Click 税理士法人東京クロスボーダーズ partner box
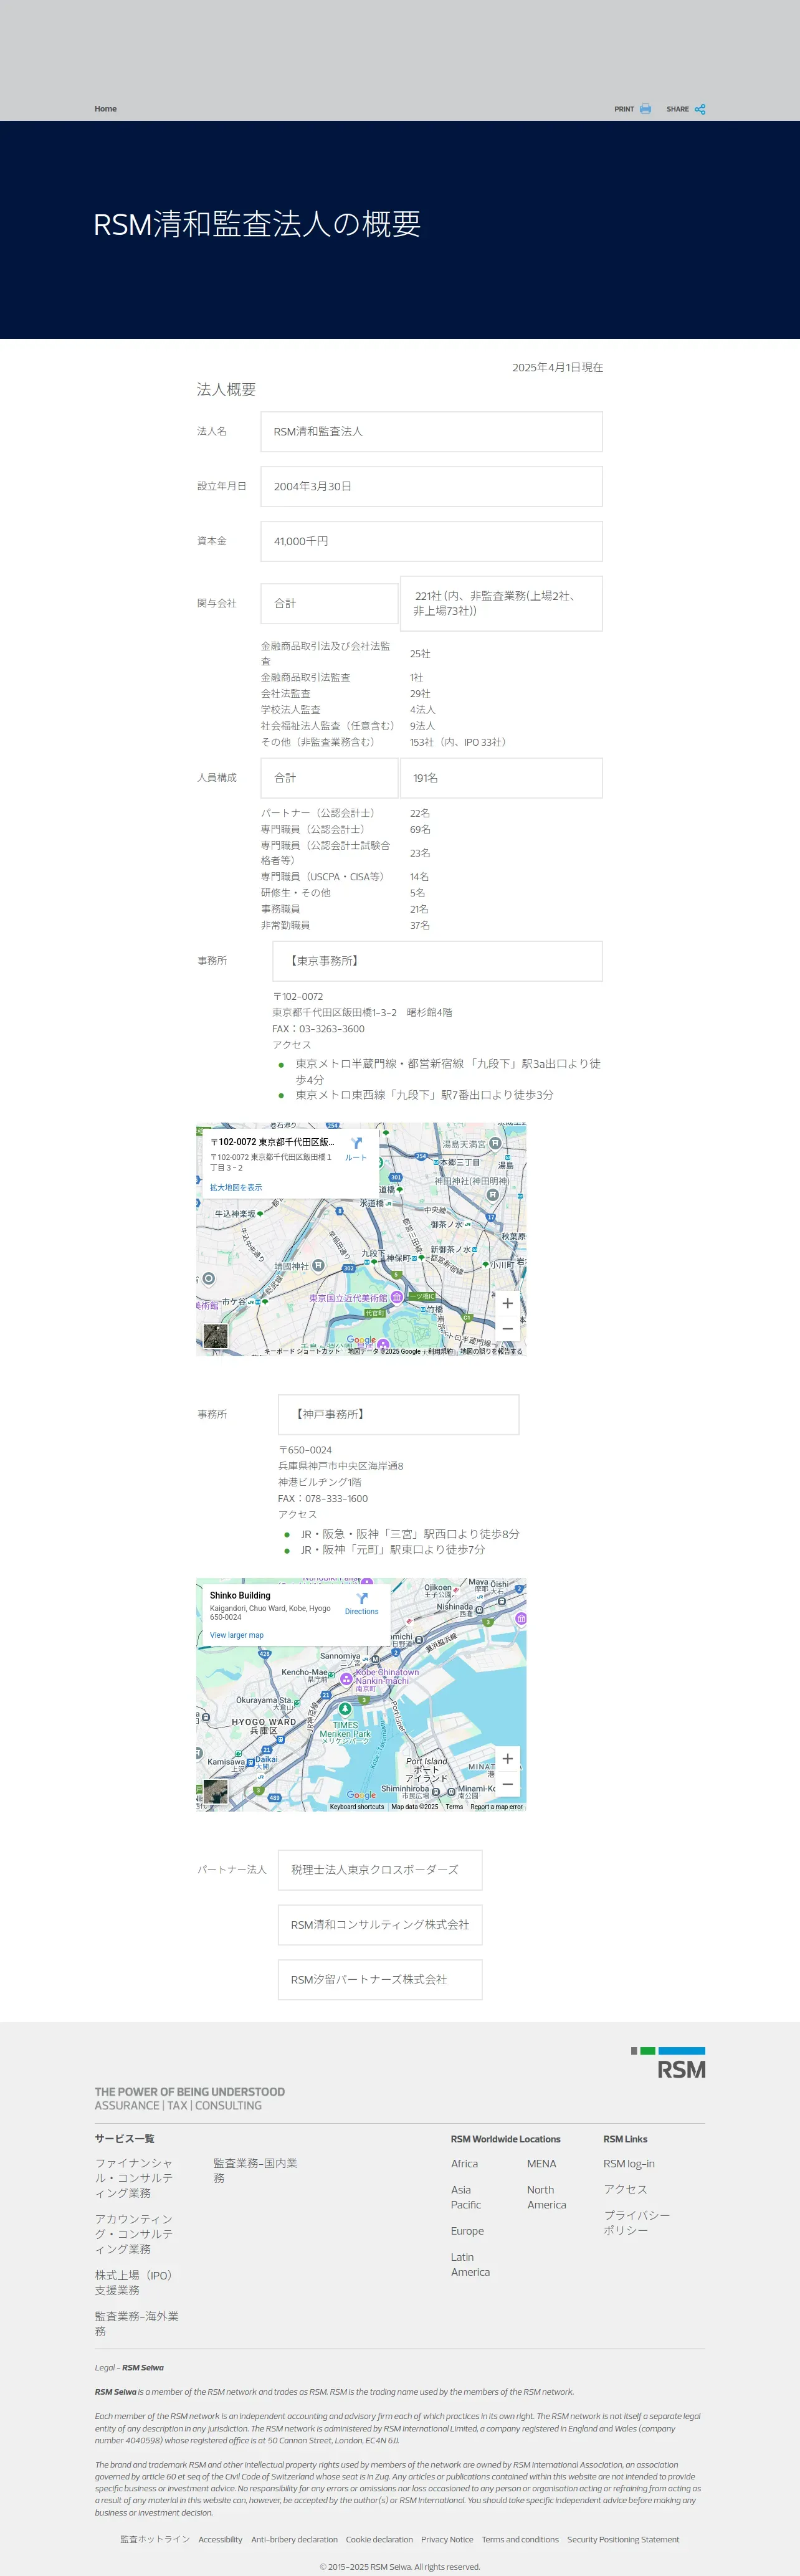The image size is (800, 2576). coord(380,1869)
